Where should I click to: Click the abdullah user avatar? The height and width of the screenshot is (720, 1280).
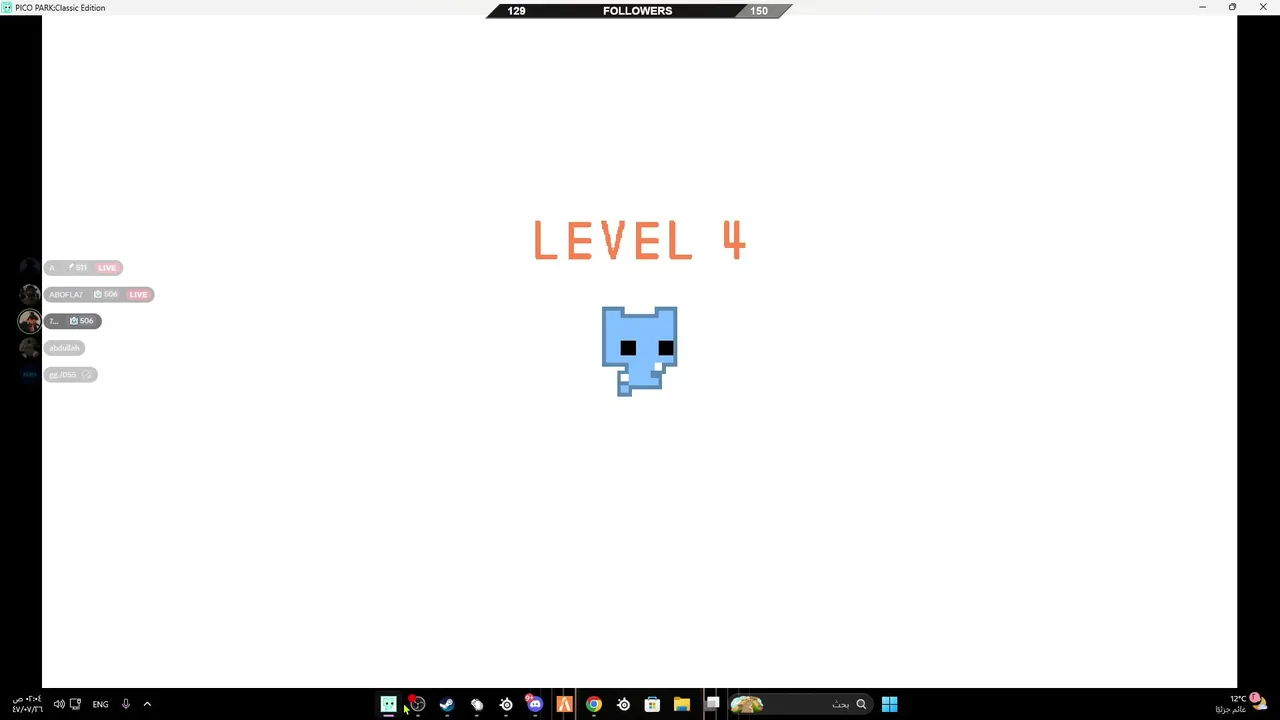click(x=30, y=348)
